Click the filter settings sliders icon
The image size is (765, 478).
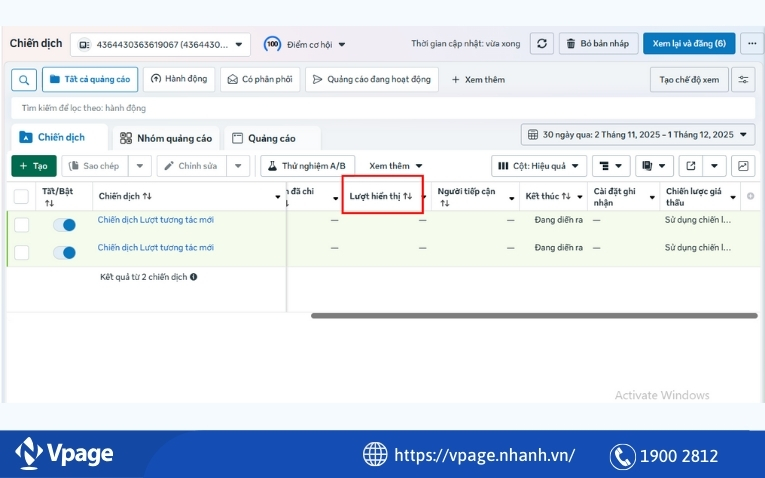743,79
